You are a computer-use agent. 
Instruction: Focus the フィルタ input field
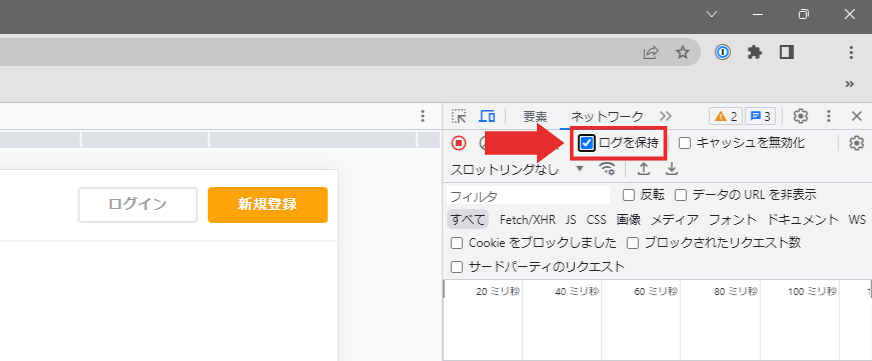528,196
